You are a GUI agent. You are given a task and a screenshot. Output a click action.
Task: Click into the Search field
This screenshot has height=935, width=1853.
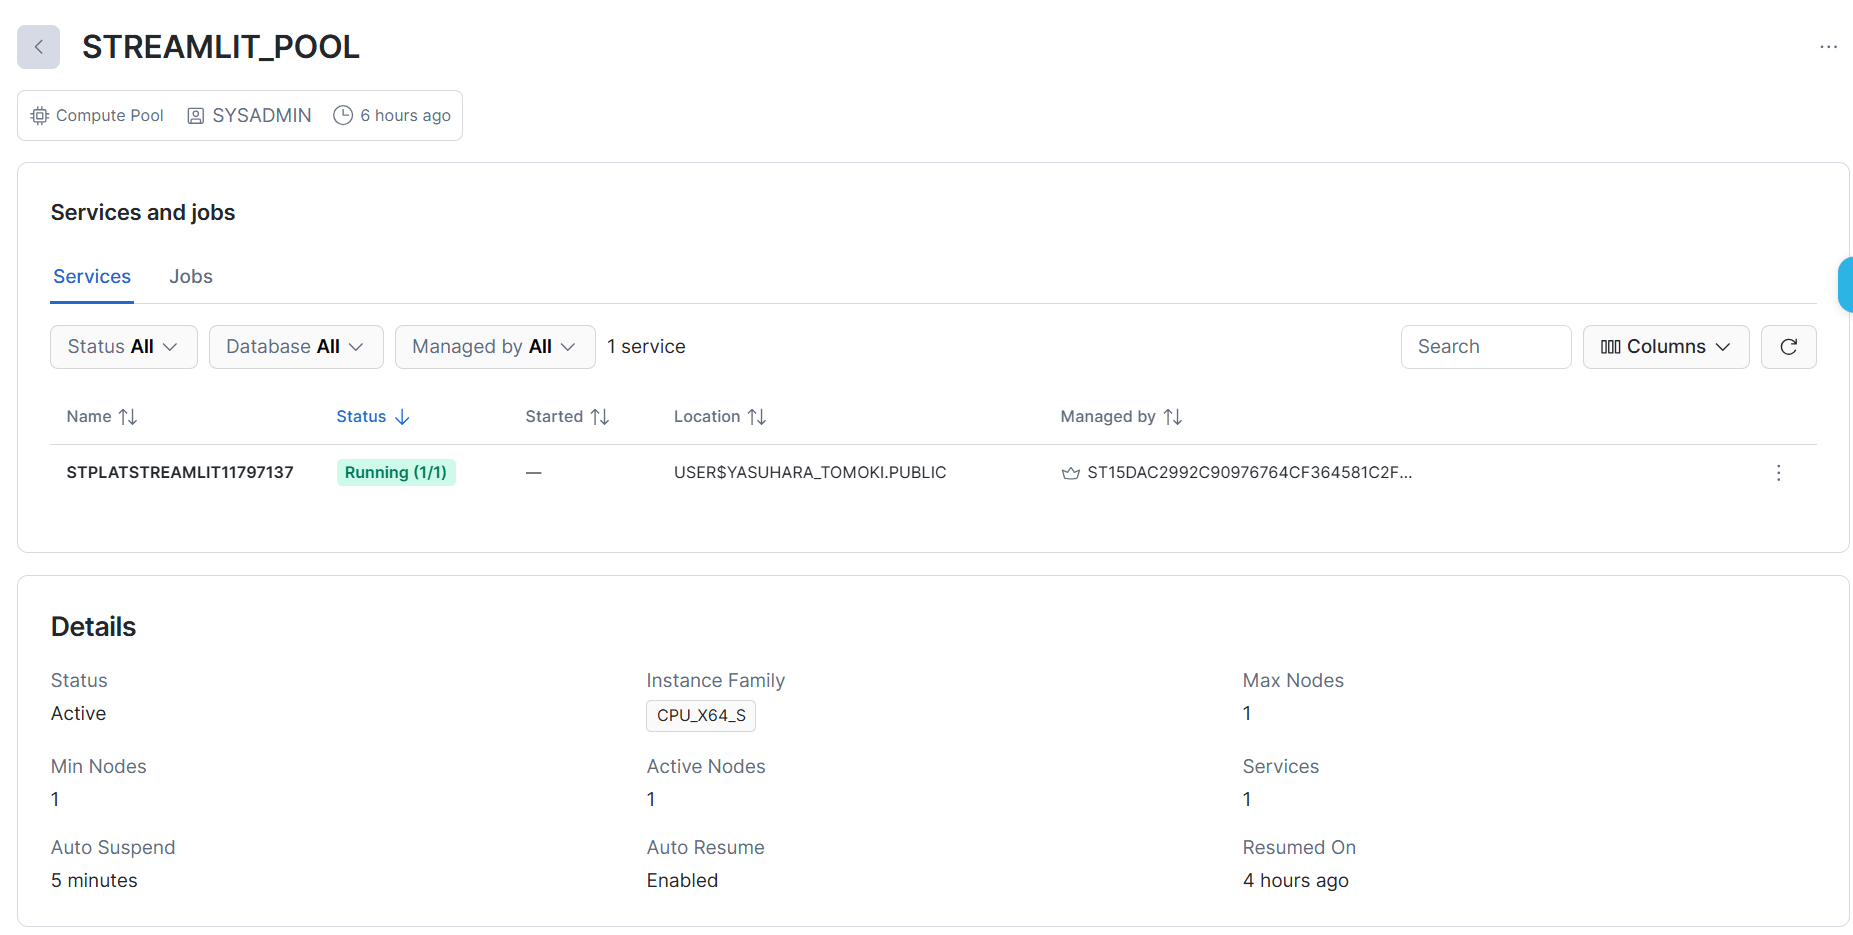(1486, 347)
